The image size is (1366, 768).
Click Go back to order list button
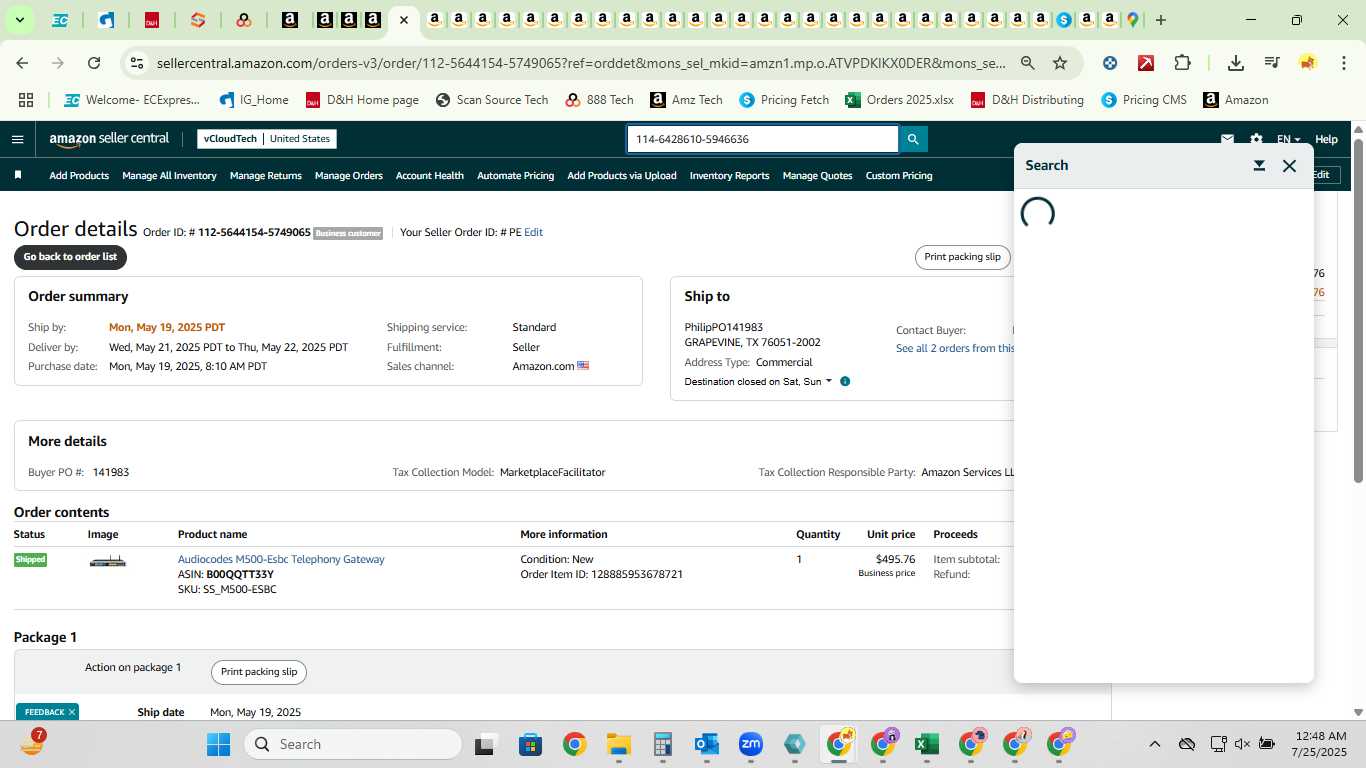70,257
